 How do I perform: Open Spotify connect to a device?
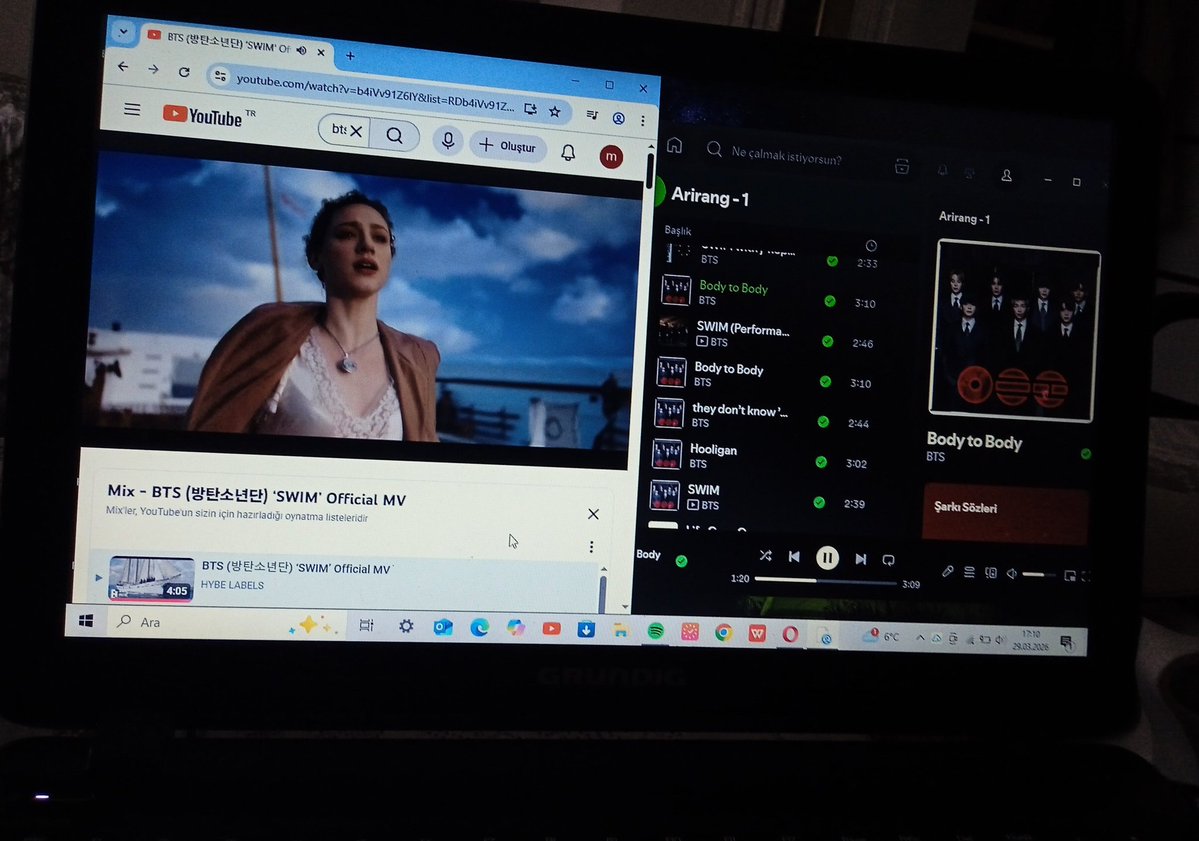991,573
